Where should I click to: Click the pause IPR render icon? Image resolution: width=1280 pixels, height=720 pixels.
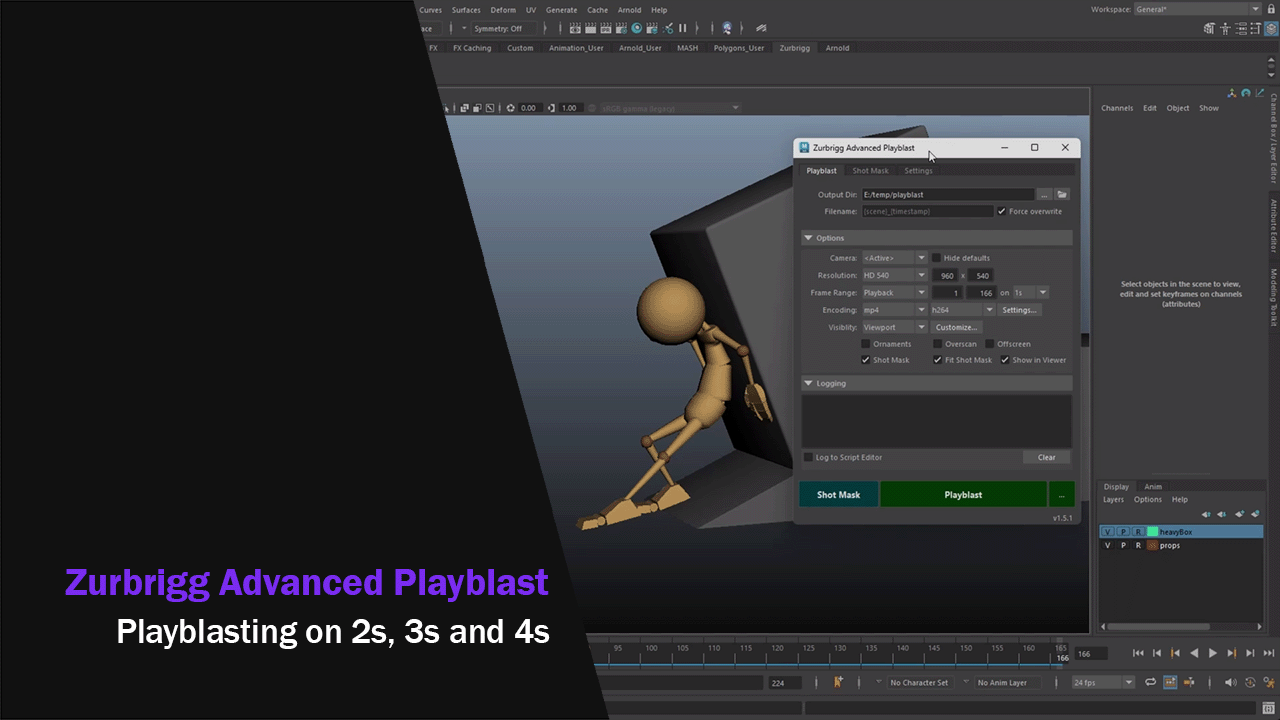(x=683, y=28)
